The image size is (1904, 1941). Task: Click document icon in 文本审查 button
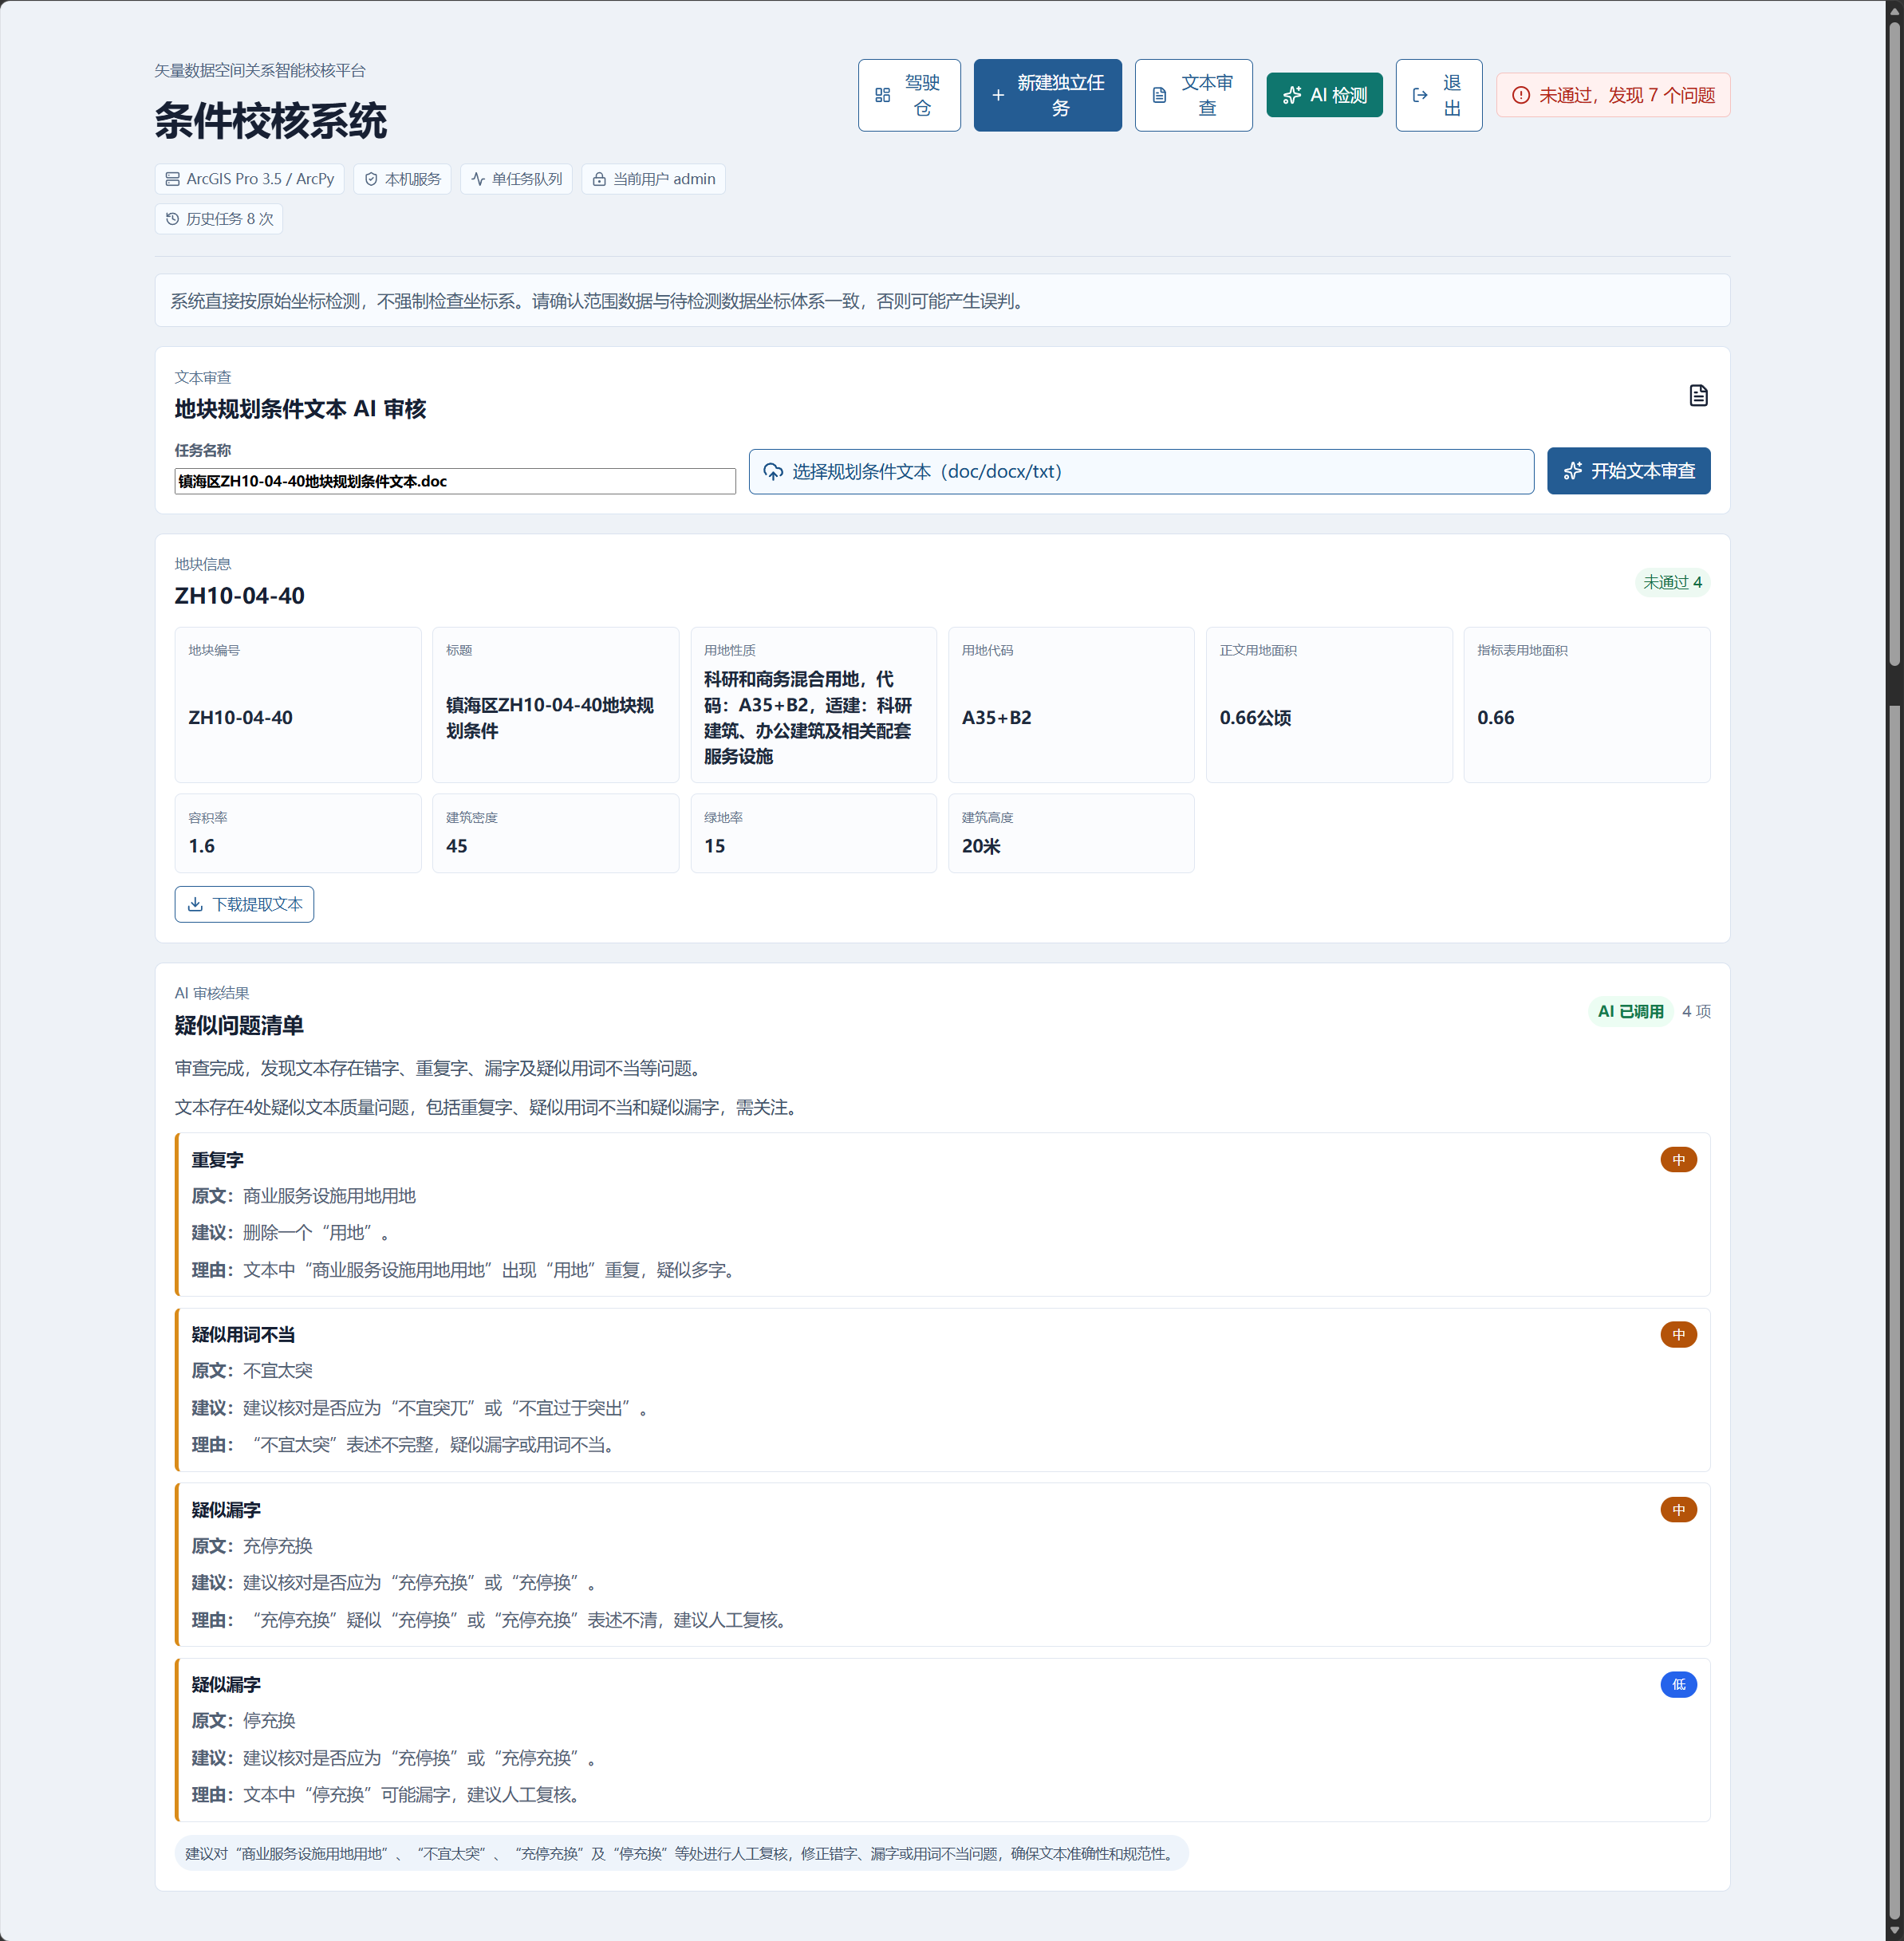coord(1159,95)
